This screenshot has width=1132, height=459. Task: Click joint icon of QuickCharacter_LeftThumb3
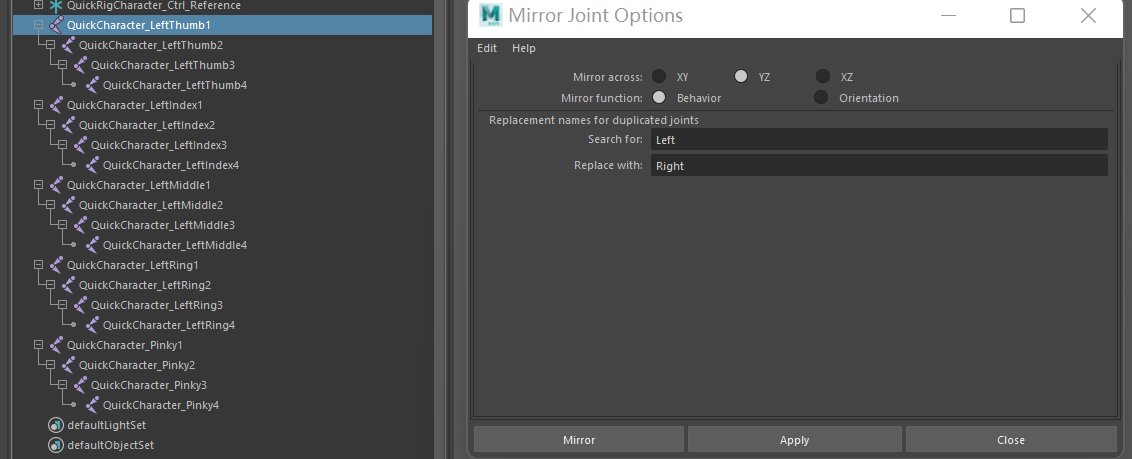tap(80, 65)
